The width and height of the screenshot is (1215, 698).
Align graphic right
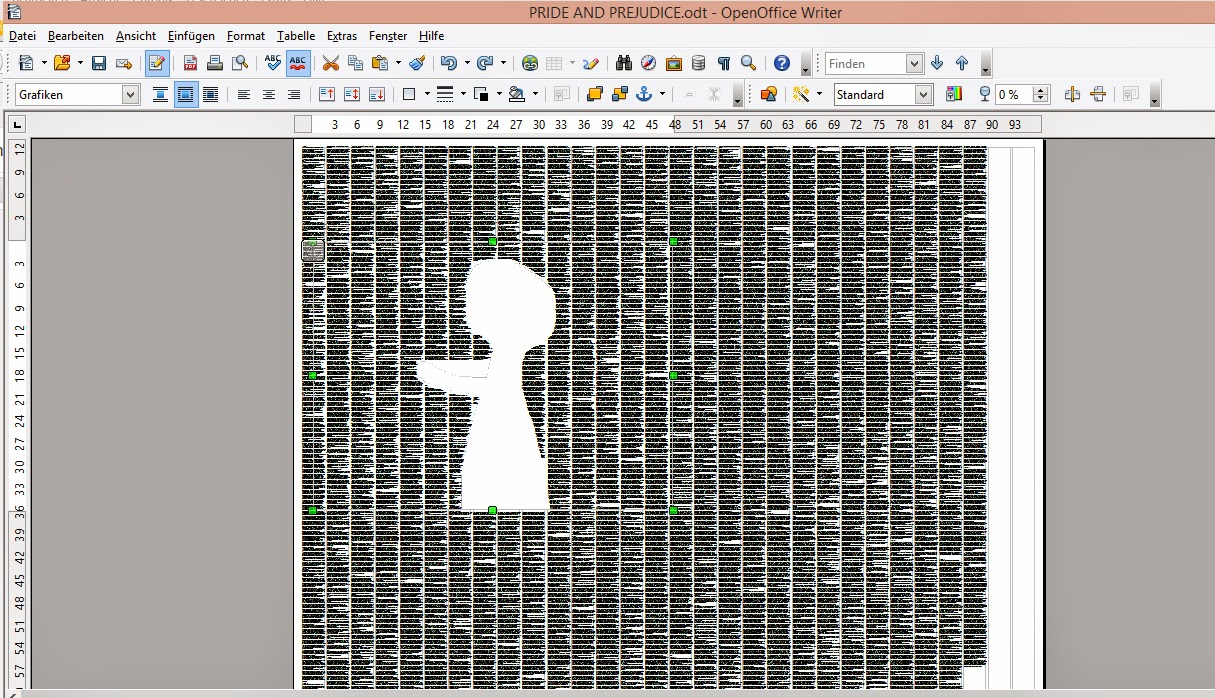[x=294, y=94]
